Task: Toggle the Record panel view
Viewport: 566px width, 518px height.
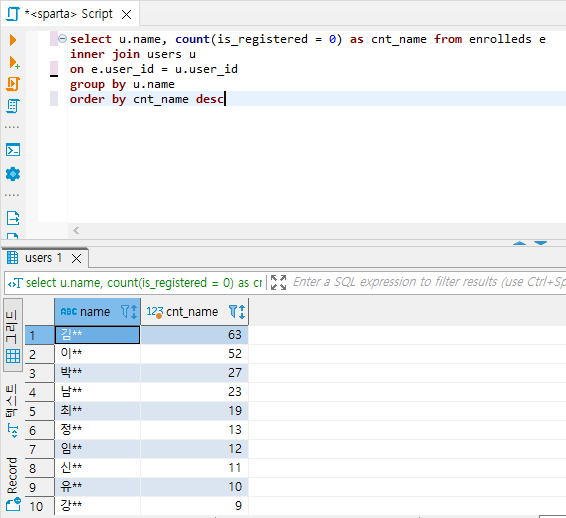Action: pyautogui.click(x=13, y=484)
